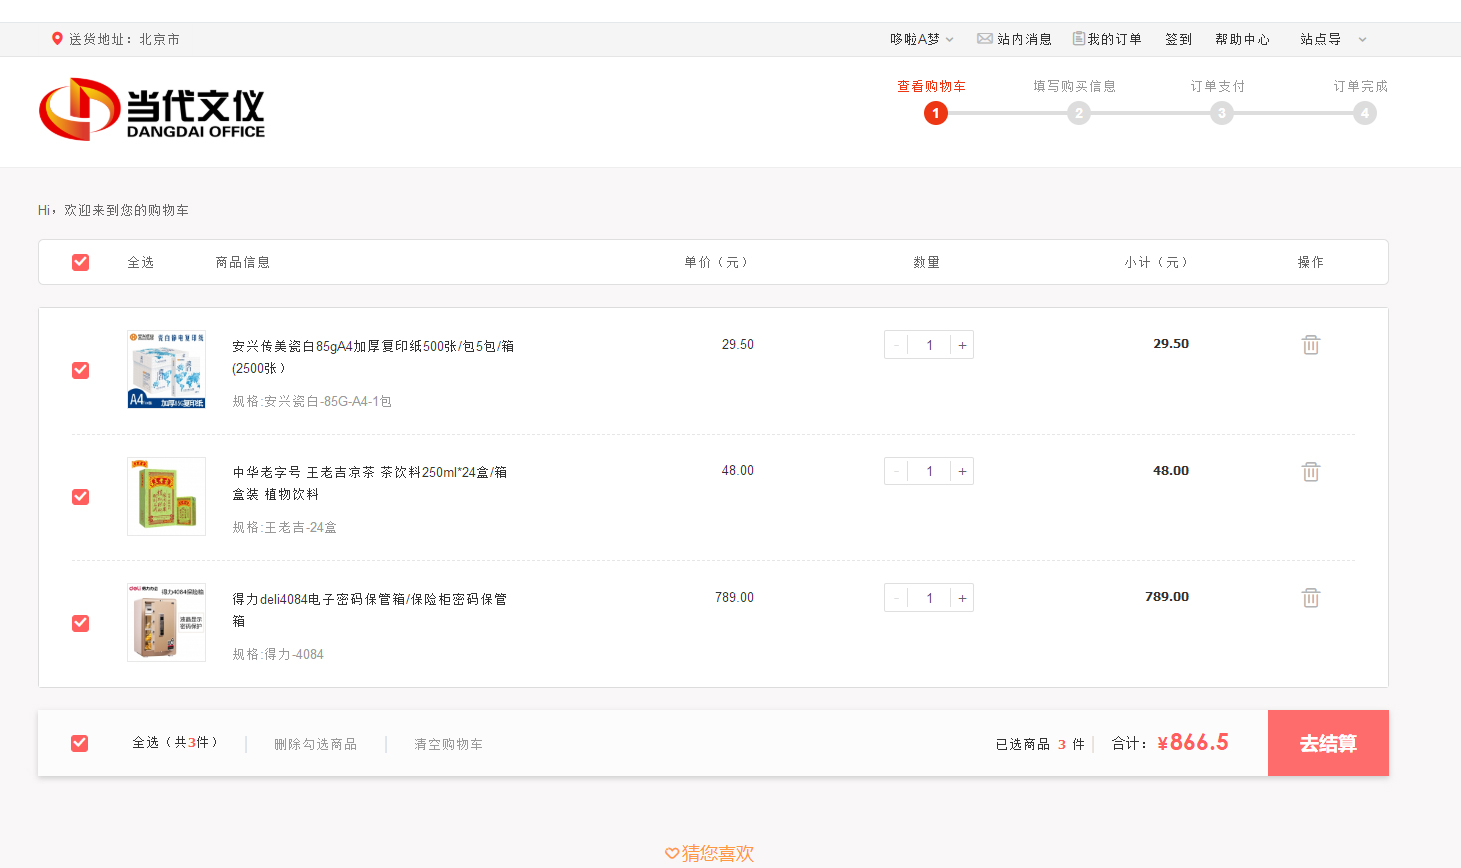
Task: Uncheck the 安兴传美瓷白 copy paper checkbox
Action: [81, 370]
